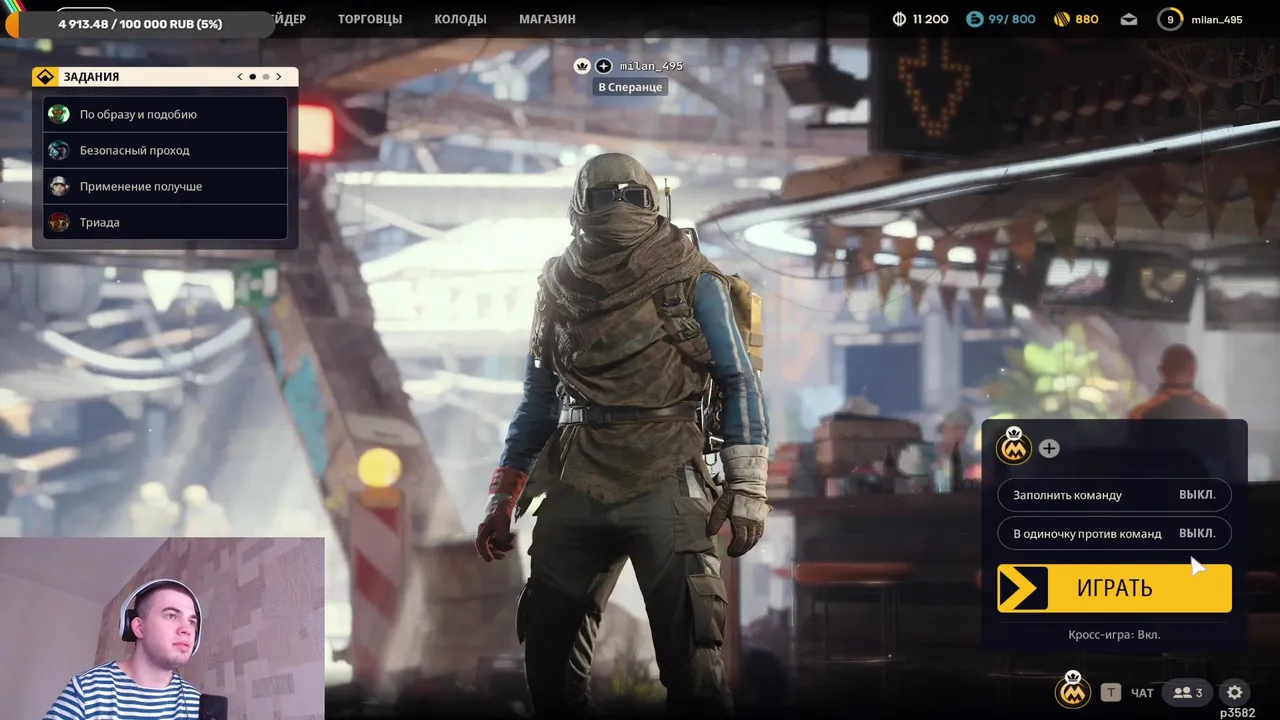Toggle В одиночку против команд option

(x=1114, y=533)
